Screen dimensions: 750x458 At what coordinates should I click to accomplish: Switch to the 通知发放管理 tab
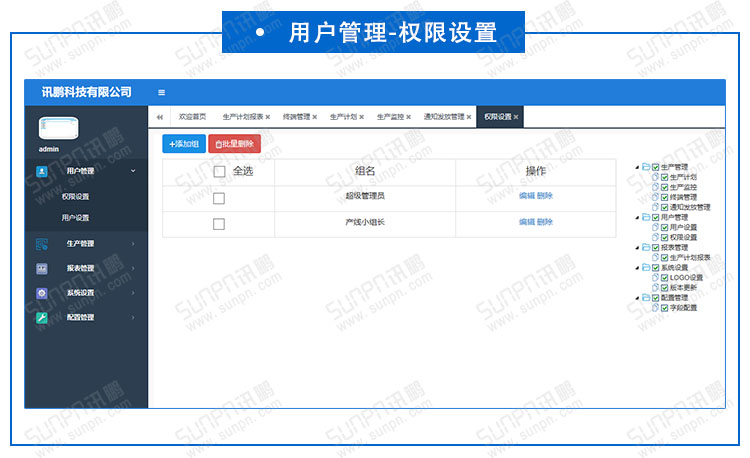tap(444, 117)
